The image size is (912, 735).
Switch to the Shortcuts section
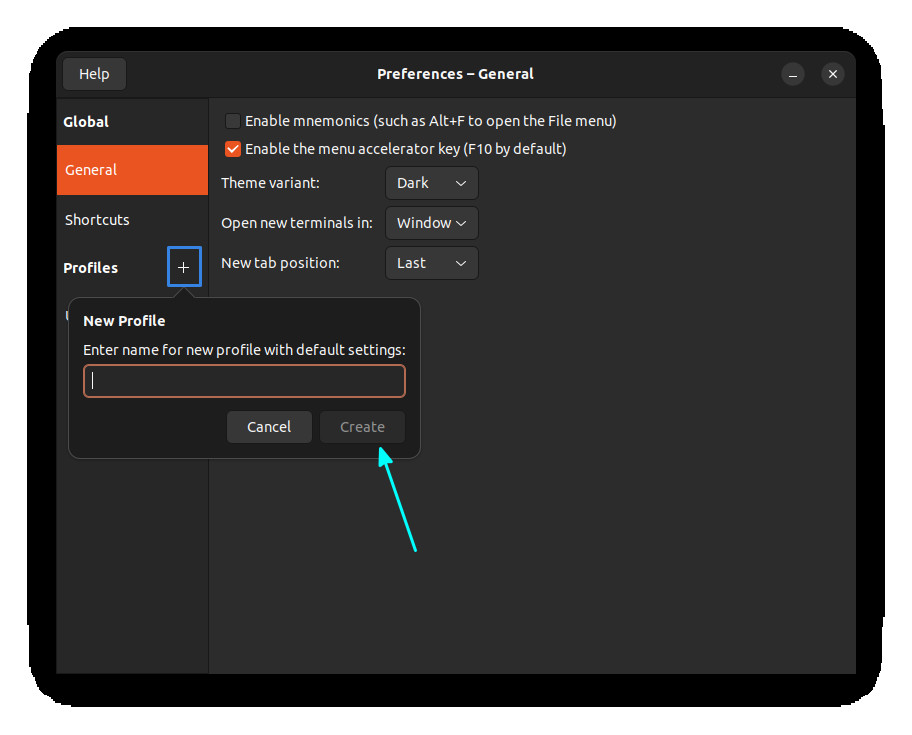[x=97, y=219]
